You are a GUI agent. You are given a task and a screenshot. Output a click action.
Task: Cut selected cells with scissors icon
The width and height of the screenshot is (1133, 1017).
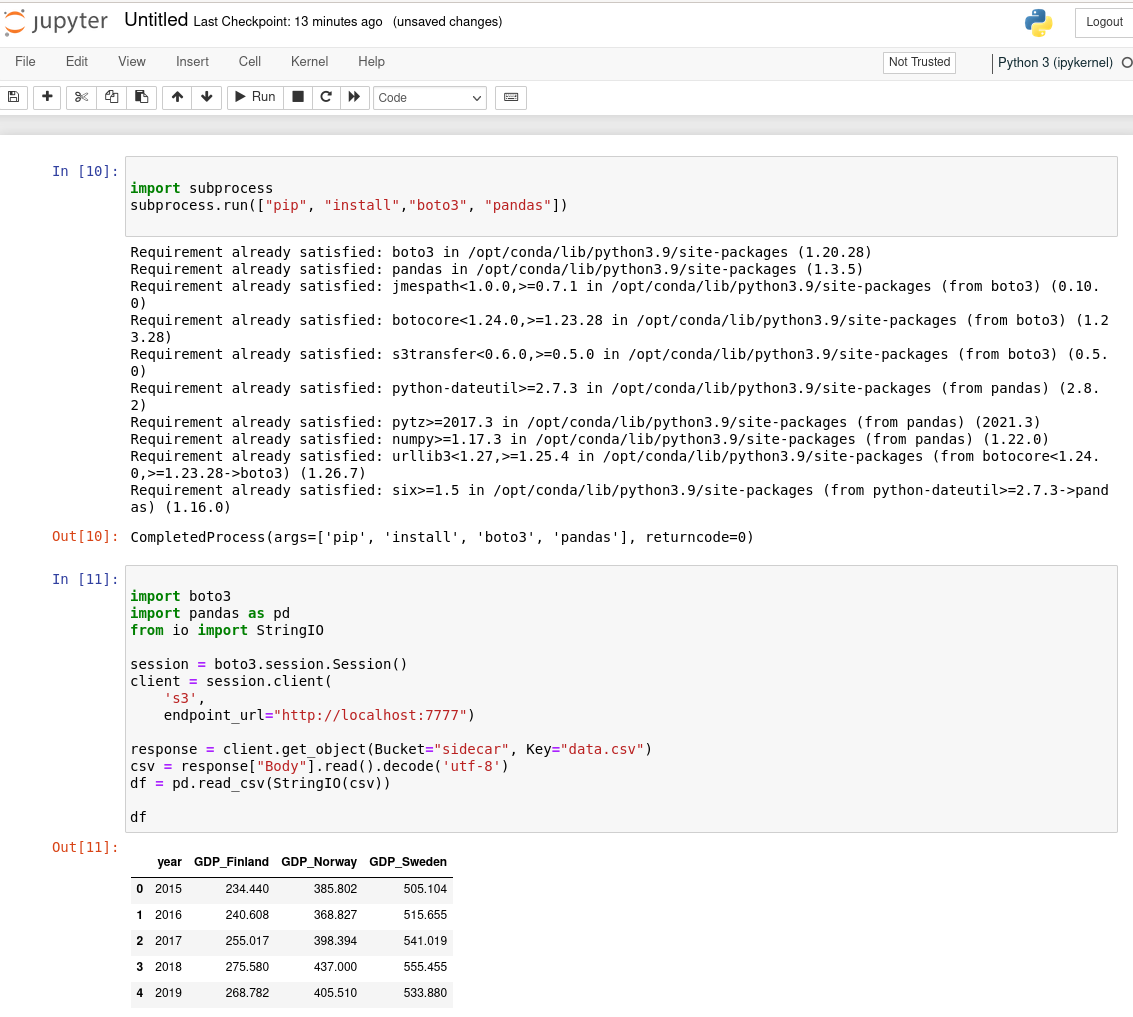click(82, 97)
